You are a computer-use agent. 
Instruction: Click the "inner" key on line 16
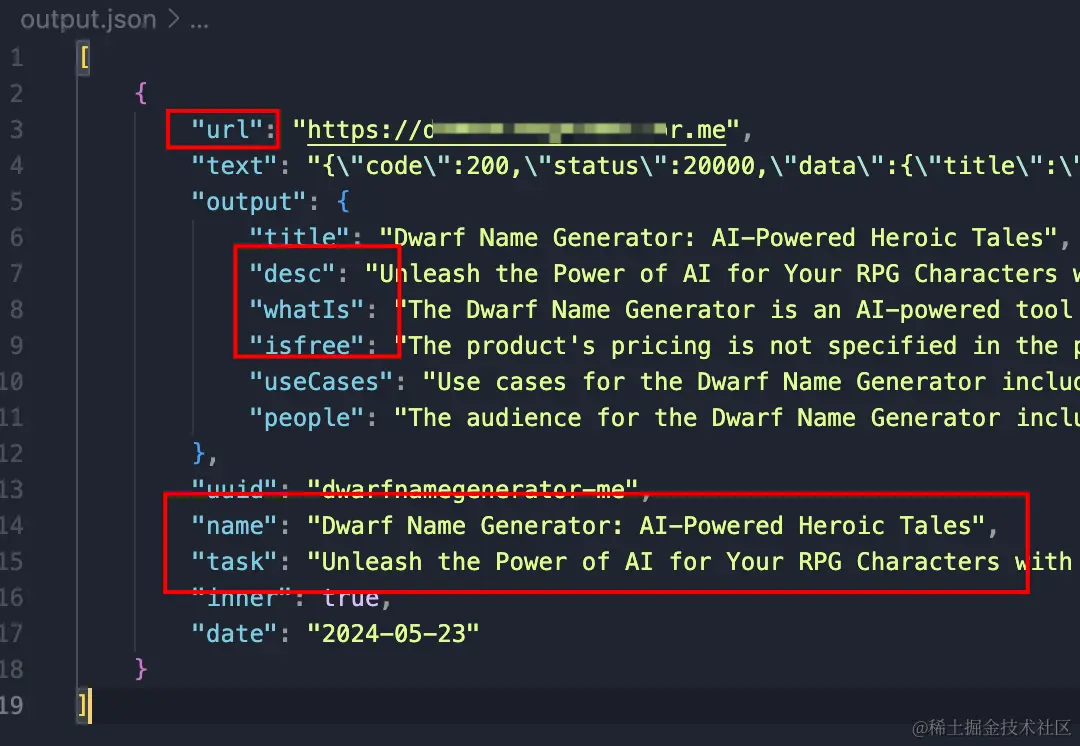[242, 597]
